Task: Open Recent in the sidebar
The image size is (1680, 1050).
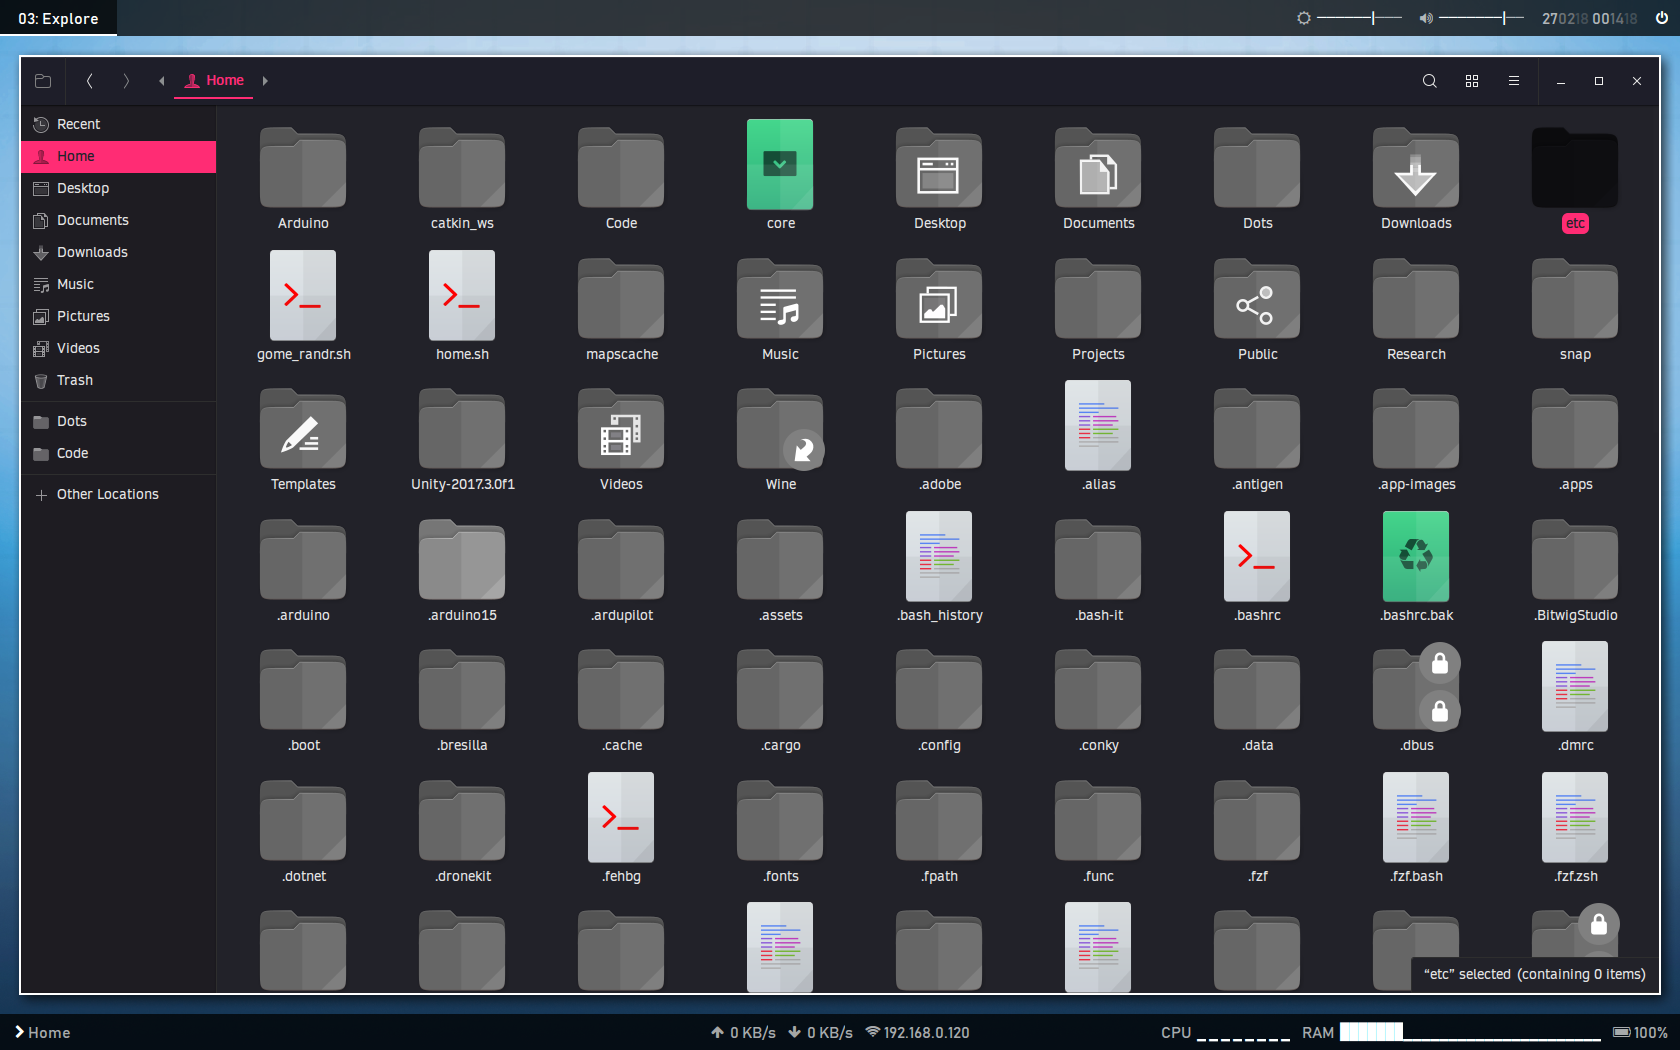Action: pos(118,124)
